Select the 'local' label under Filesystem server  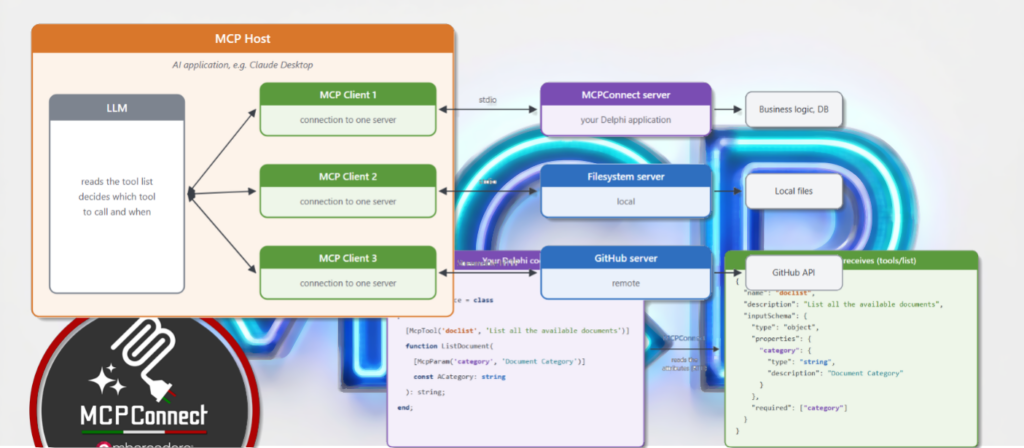(626, 202)
